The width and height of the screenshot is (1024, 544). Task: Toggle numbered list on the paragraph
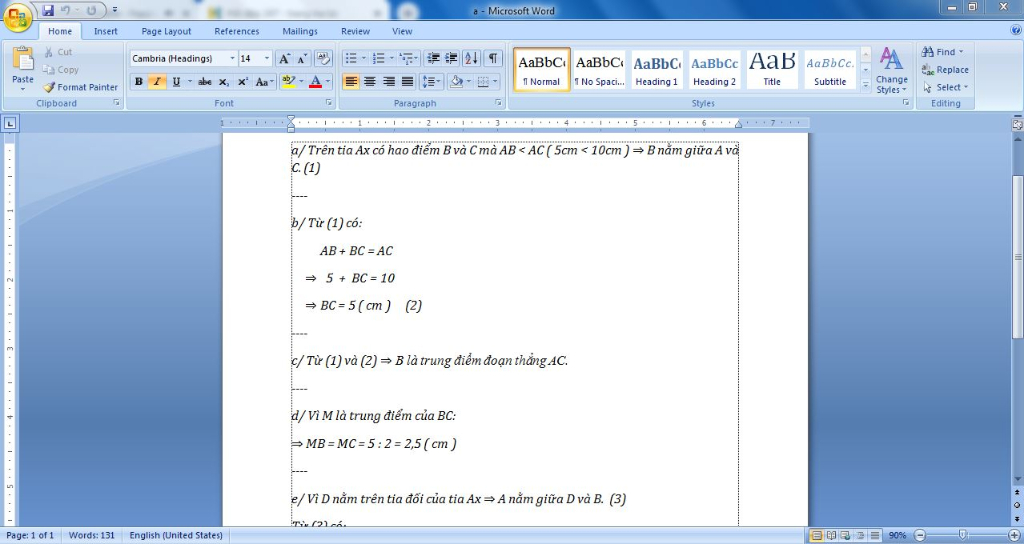pos(378,59)
